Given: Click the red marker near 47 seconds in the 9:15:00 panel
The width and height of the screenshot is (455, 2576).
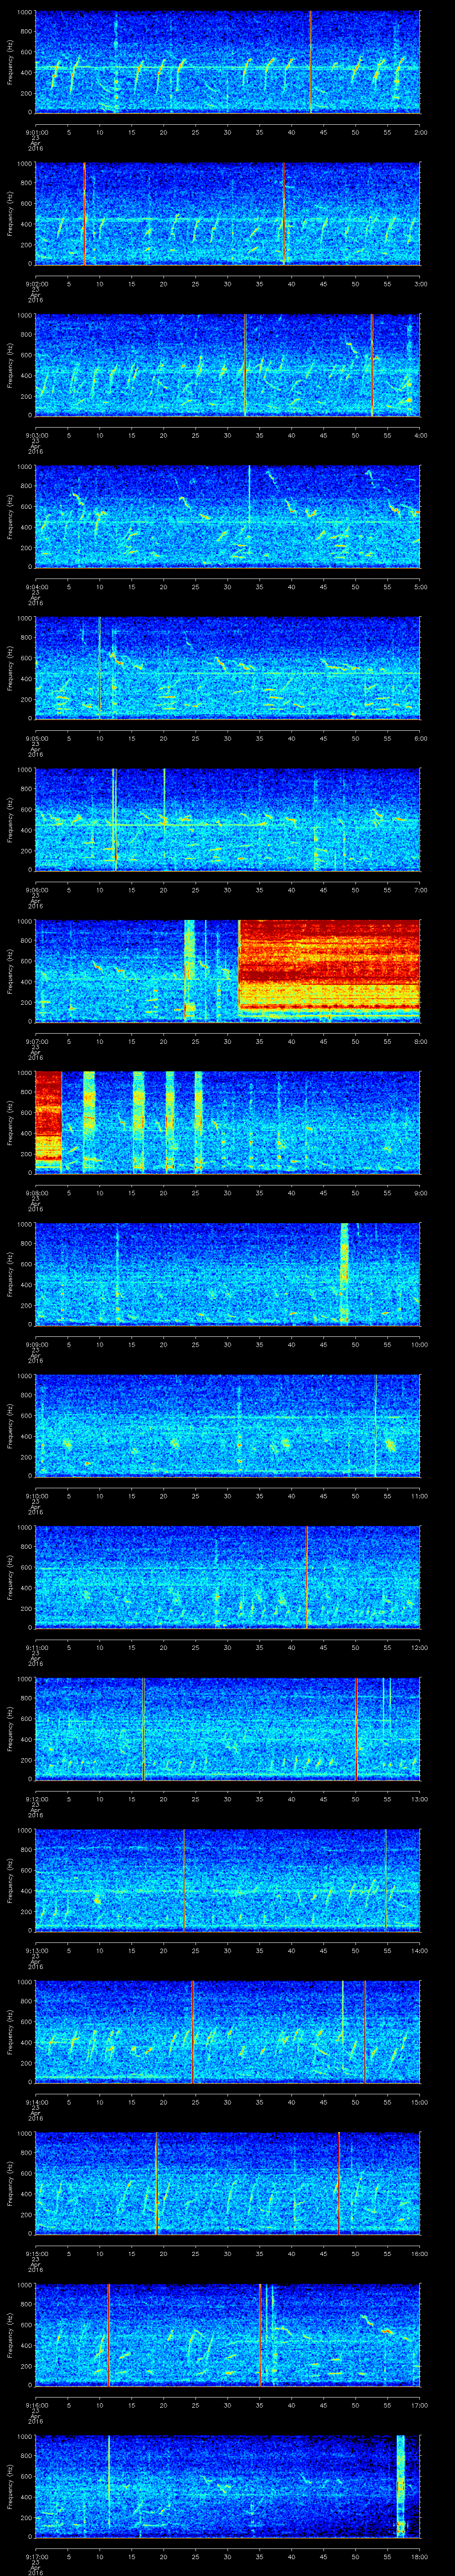Looking at the screenshot, I should pyautogui.click(x=339, y=2183).
